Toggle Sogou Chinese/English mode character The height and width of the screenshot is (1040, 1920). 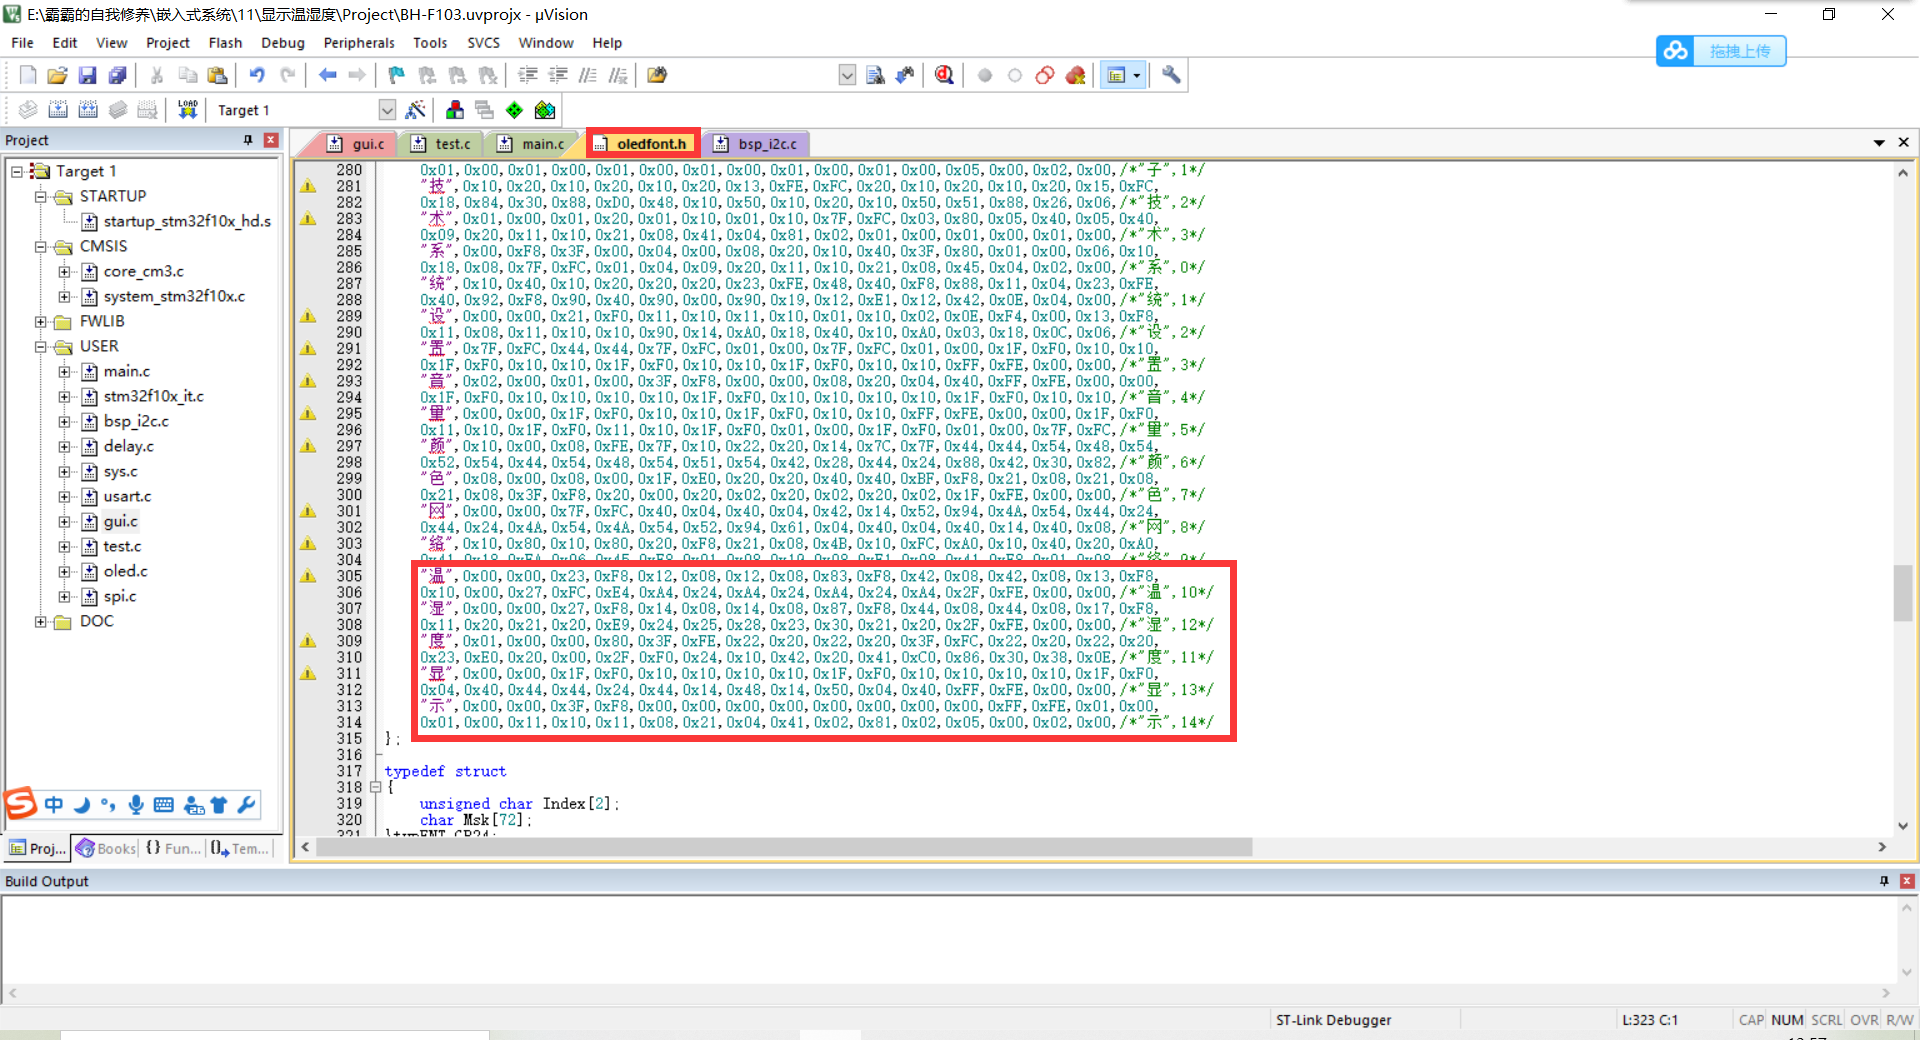[x=54, y=804]
